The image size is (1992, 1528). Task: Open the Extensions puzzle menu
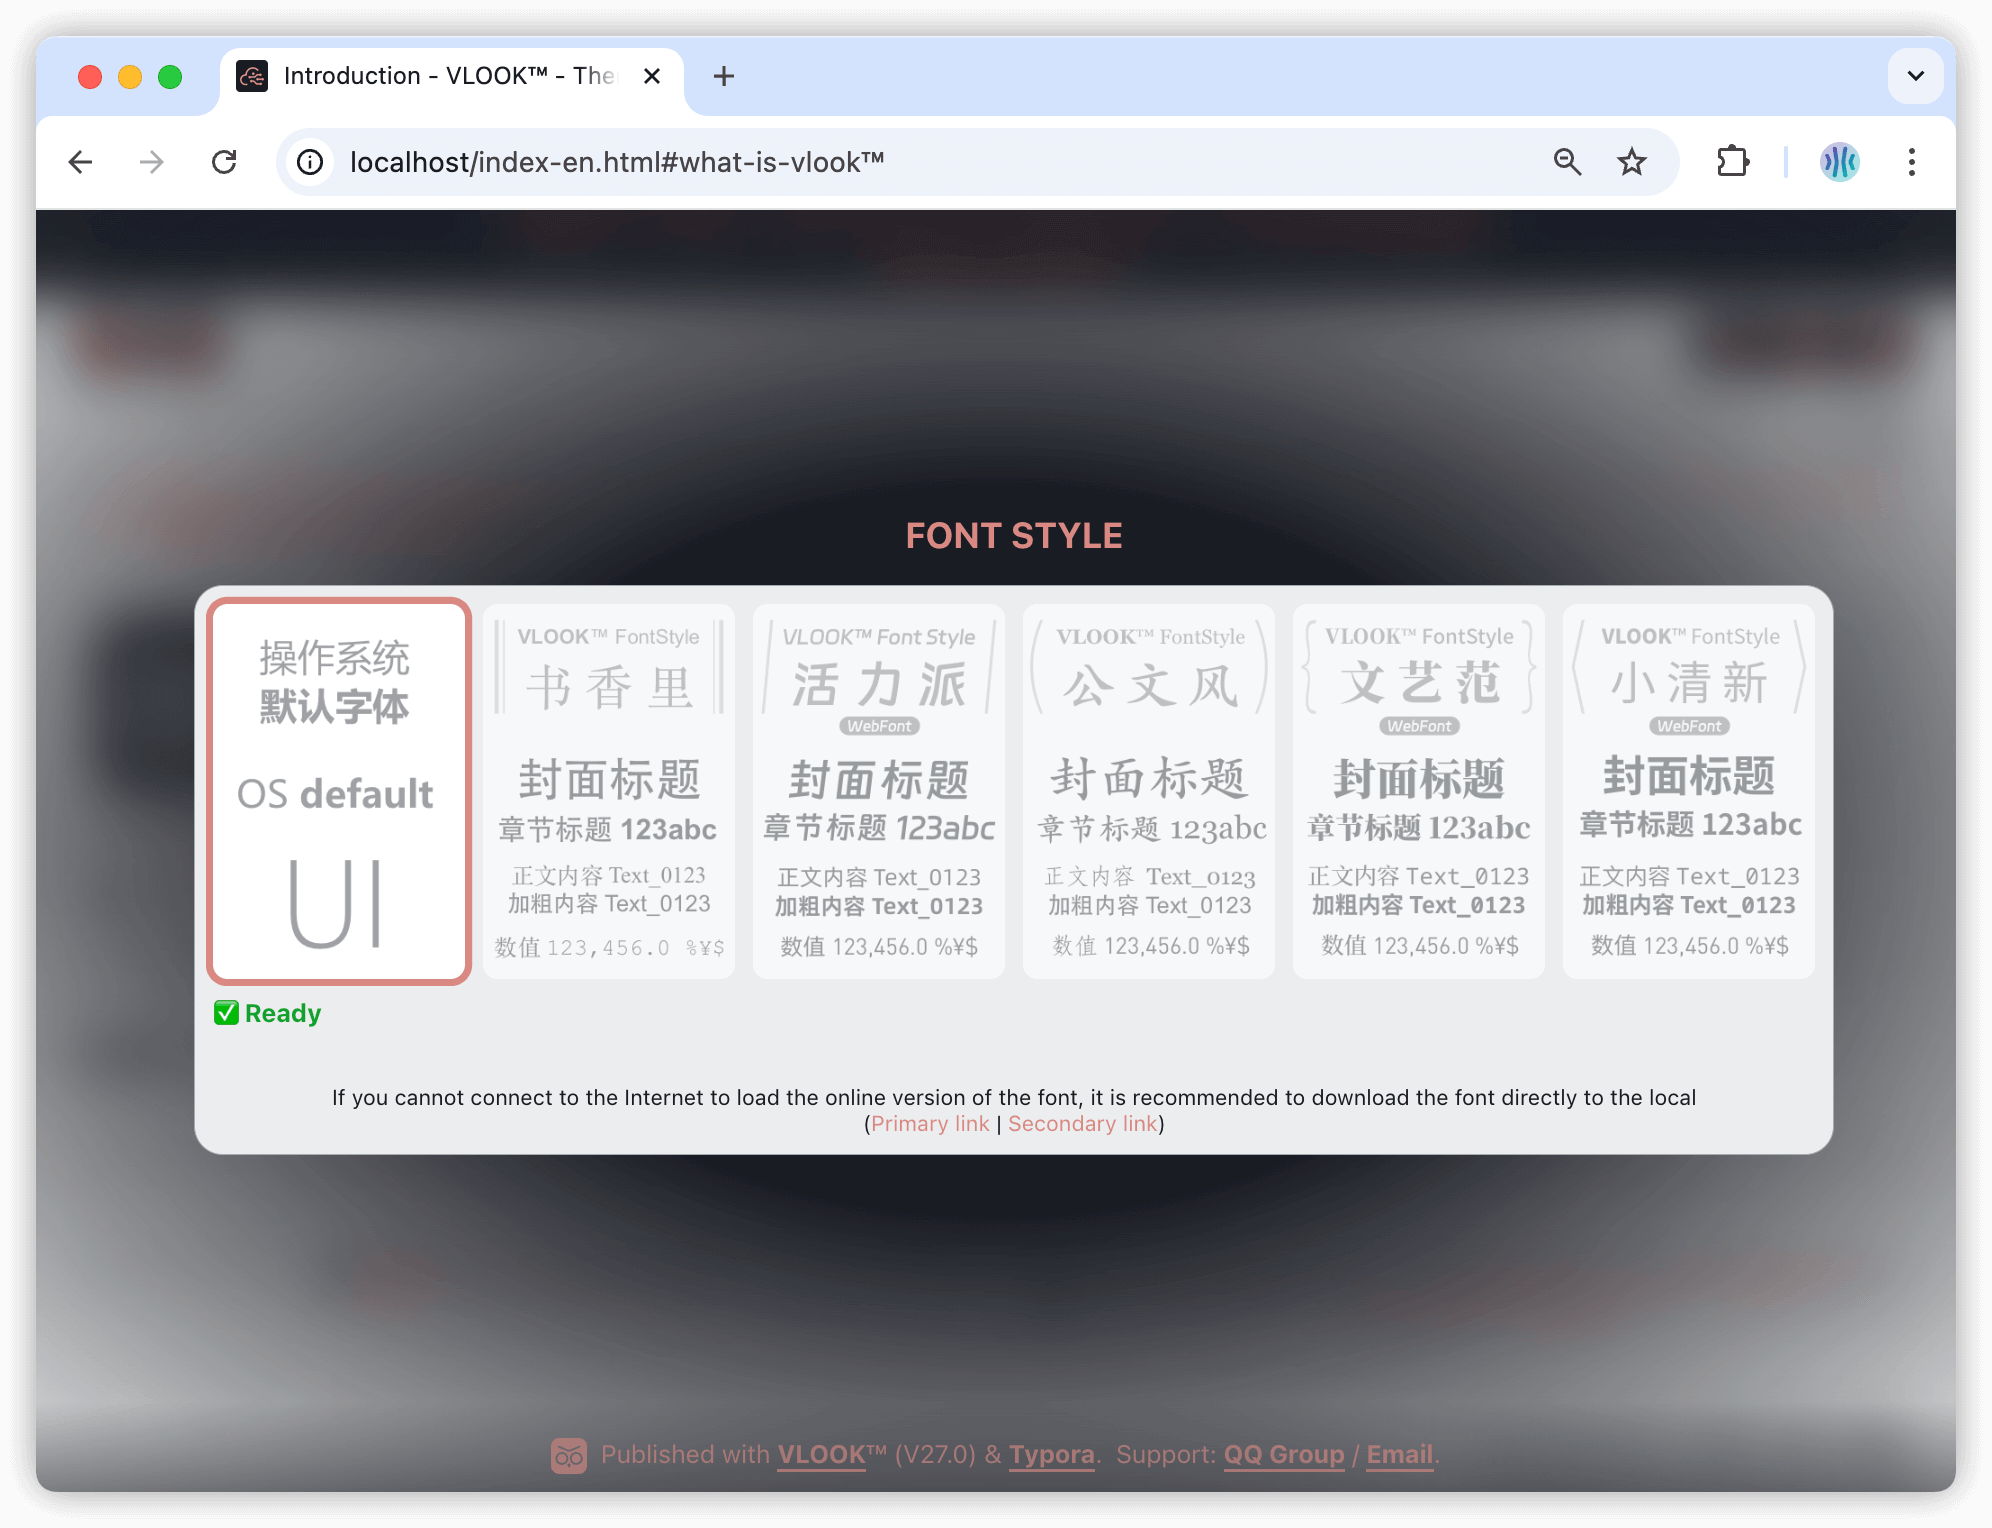(1733, 162)
